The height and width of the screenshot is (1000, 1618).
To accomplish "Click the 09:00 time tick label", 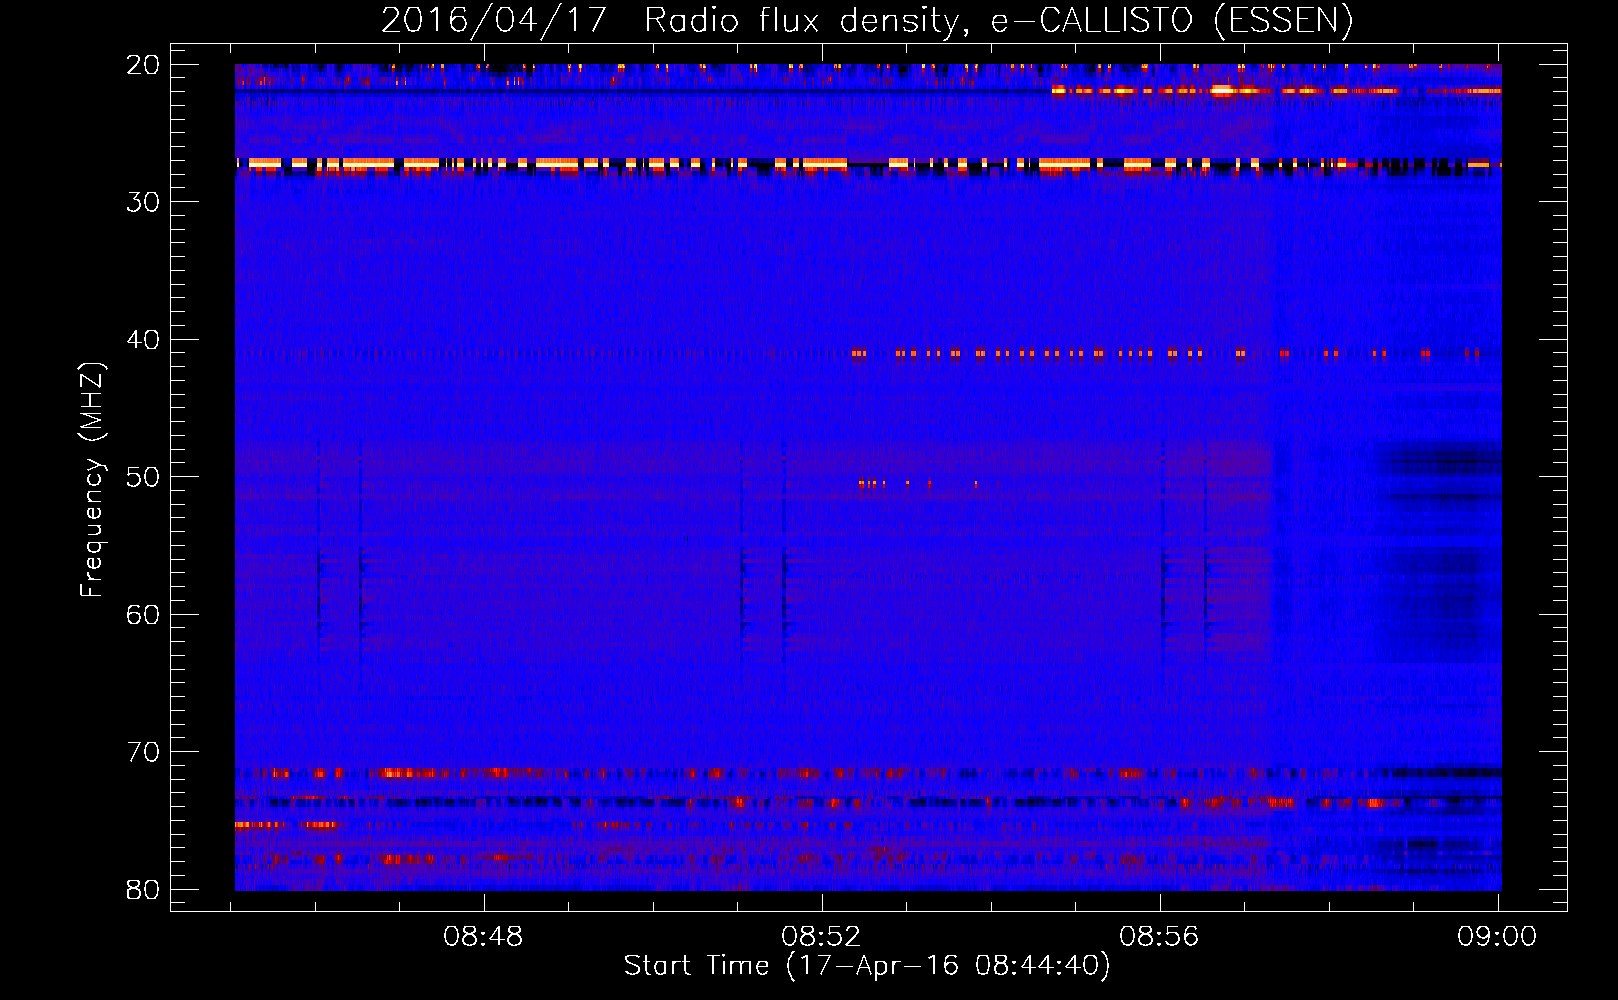I will (1497, 937).
